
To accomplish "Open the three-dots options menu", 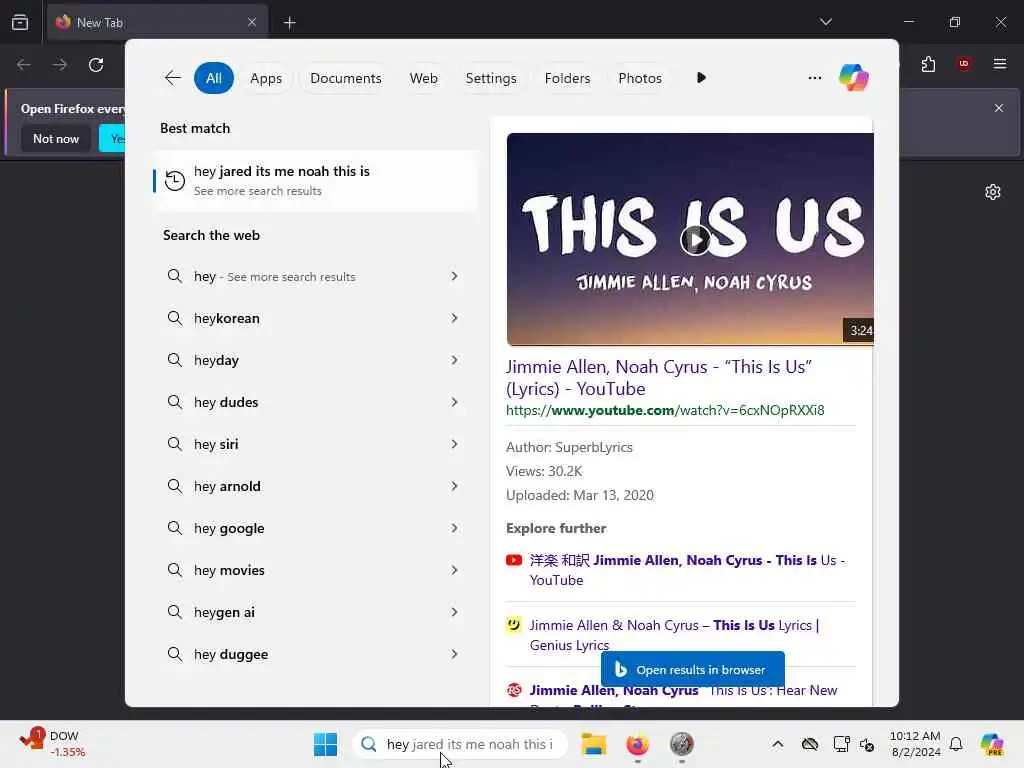I will point(814,78).
